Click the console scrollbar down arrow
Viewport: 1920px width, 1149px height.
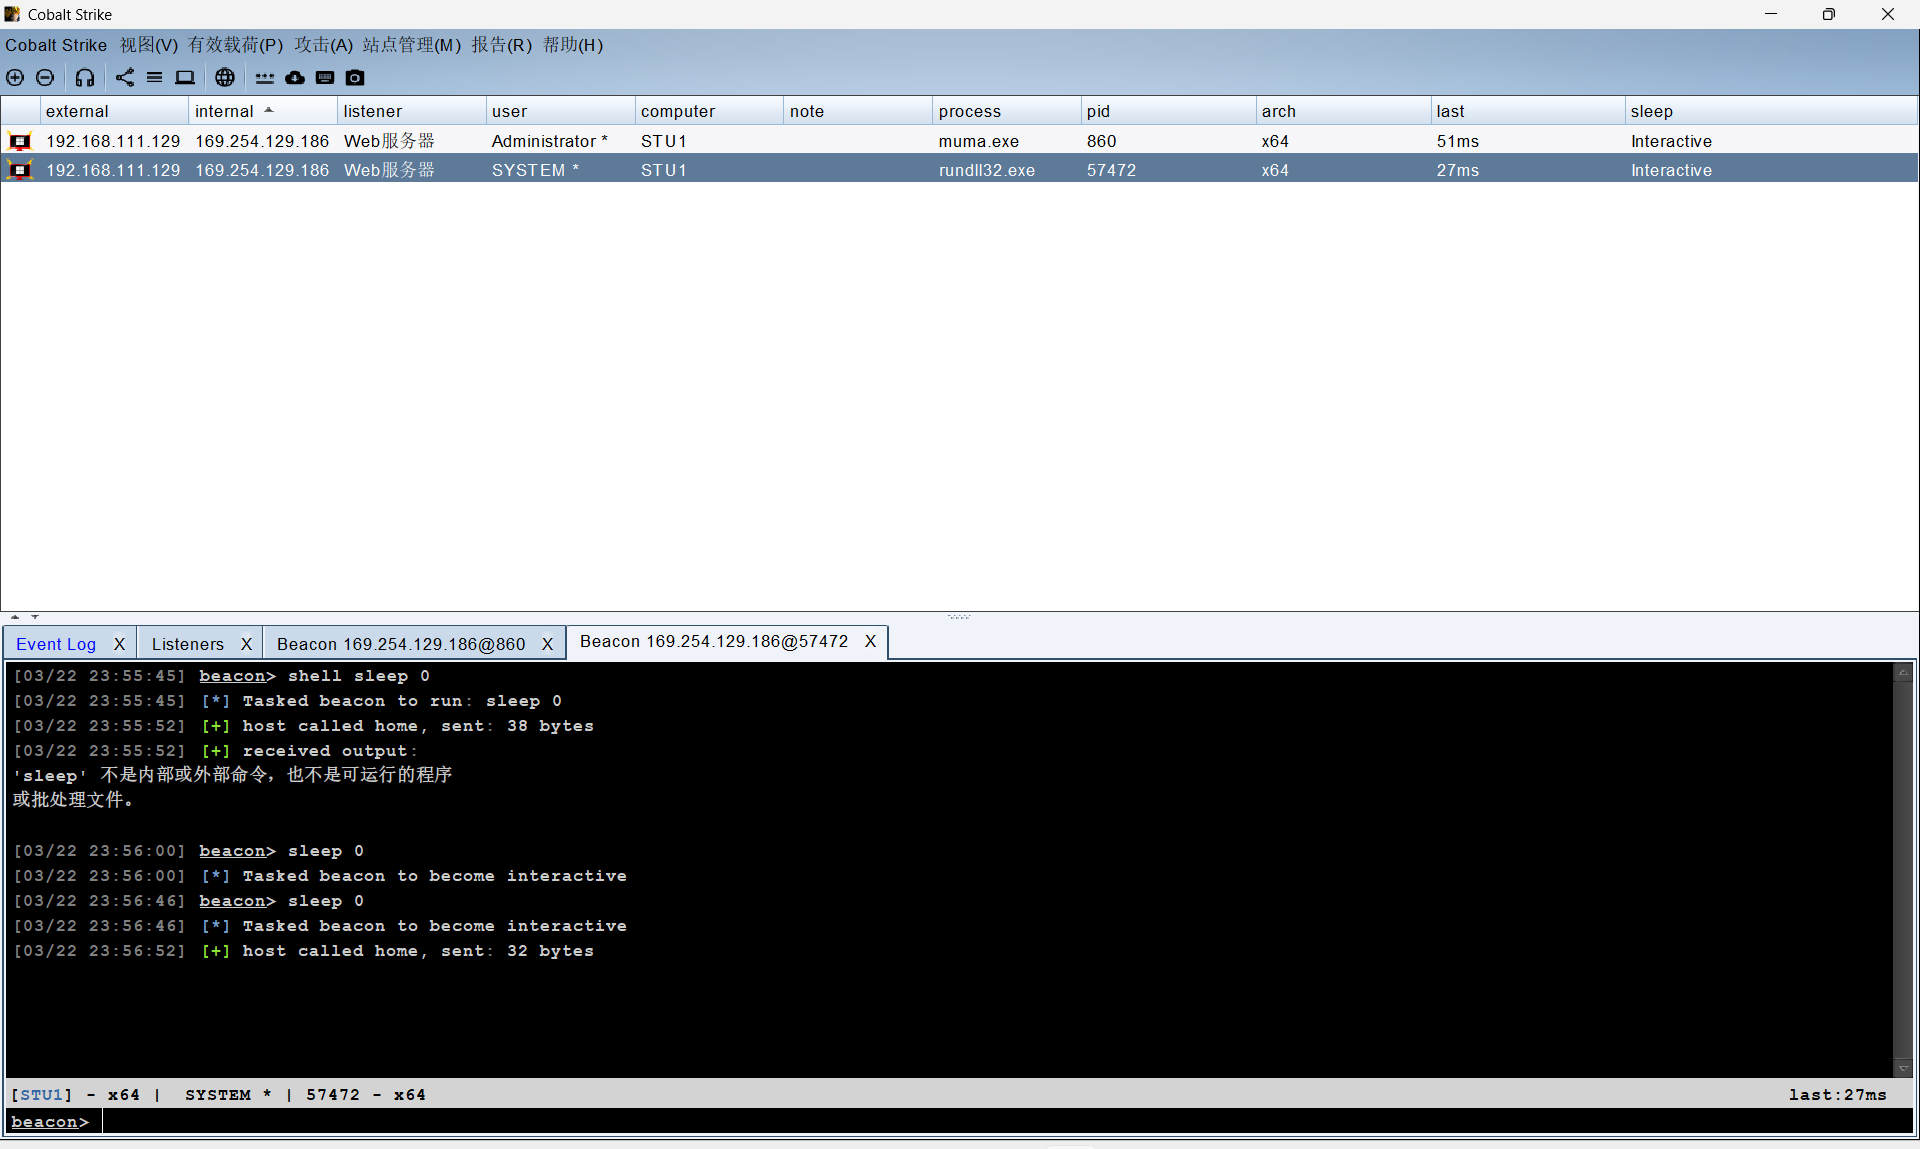click(1903, 1069)
